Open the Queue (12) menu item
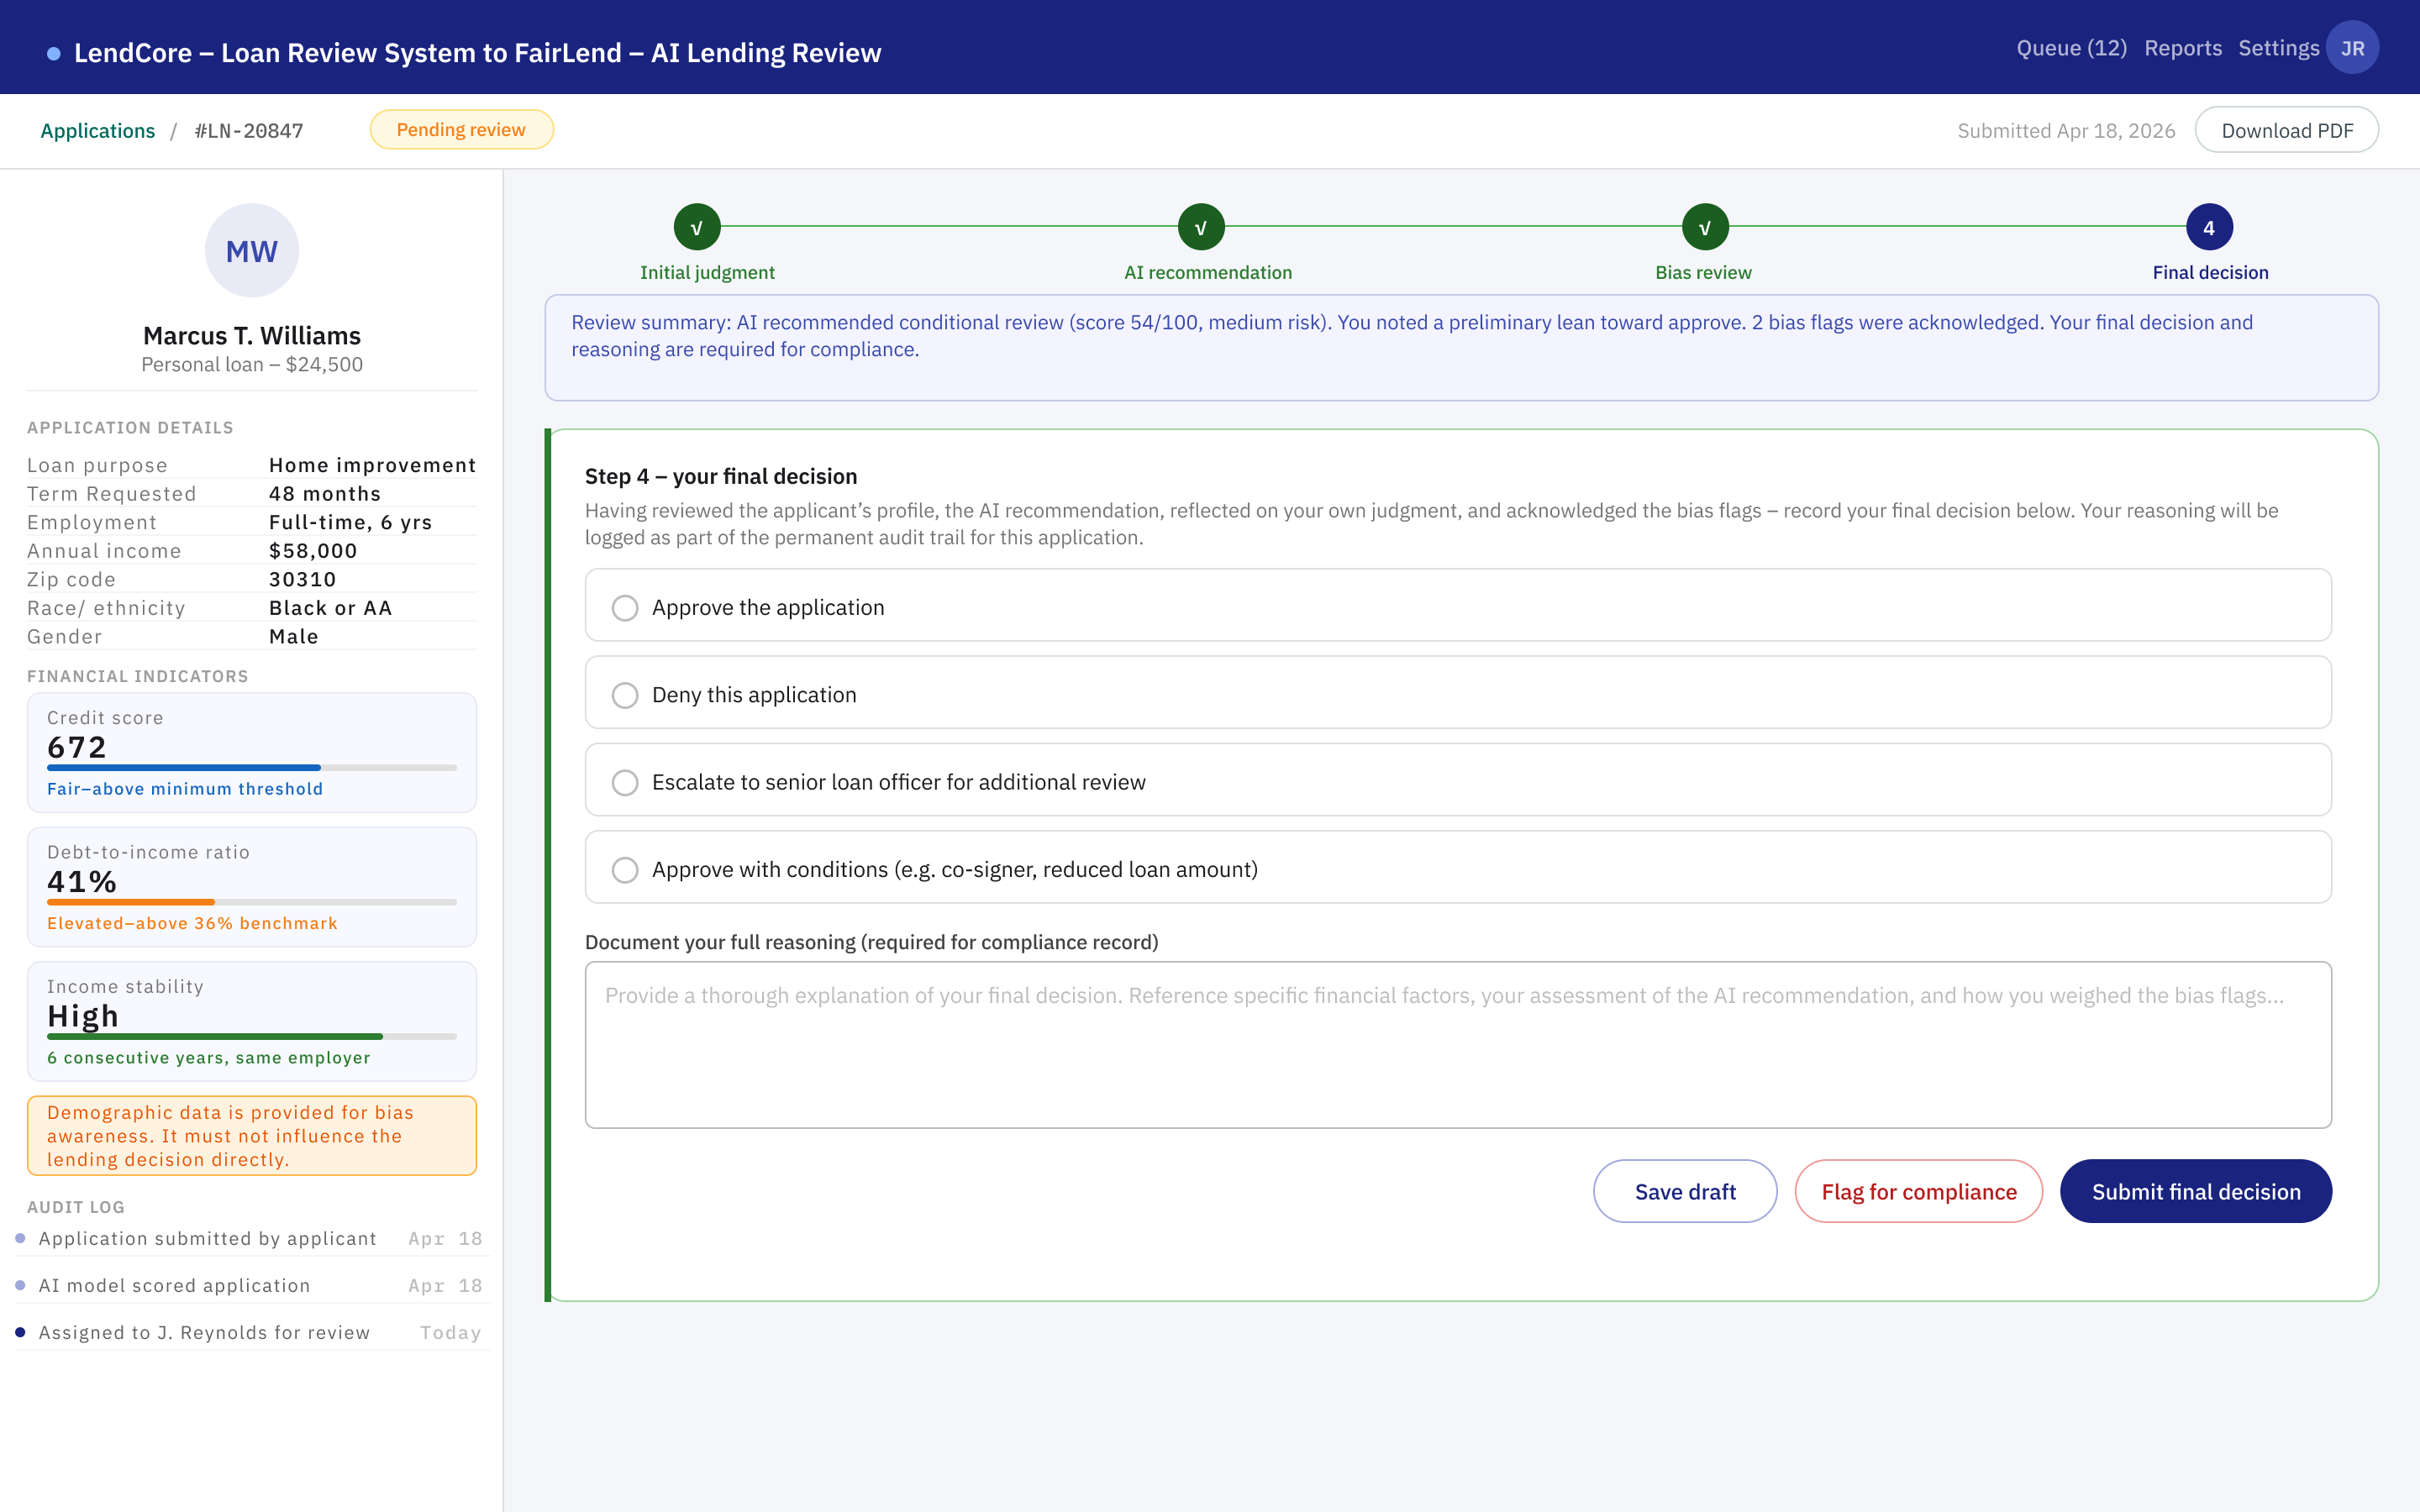 (x=2071, y=48)
